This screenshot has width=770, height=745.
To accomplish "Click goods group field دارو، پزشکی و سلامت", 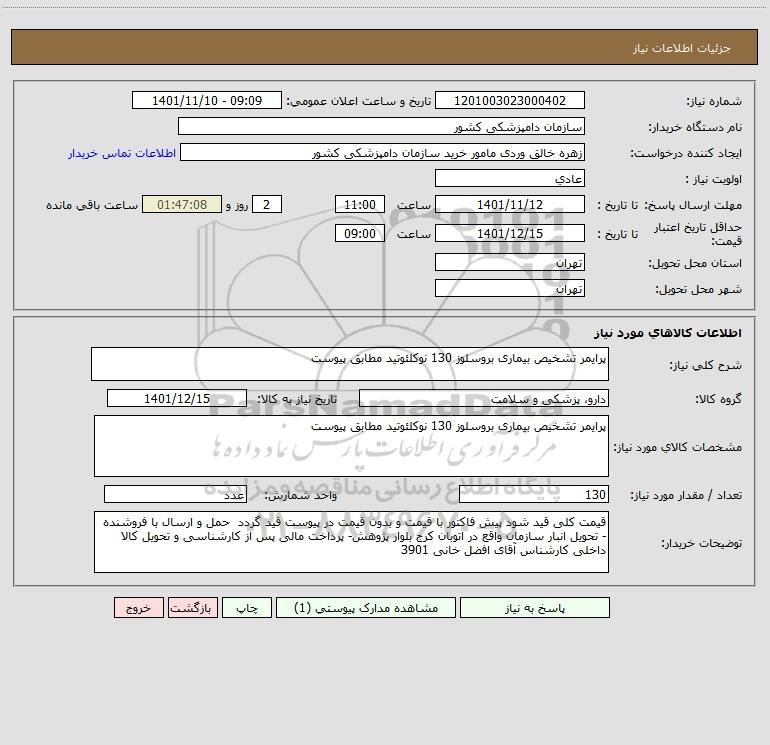I will [x=484, y=398].
